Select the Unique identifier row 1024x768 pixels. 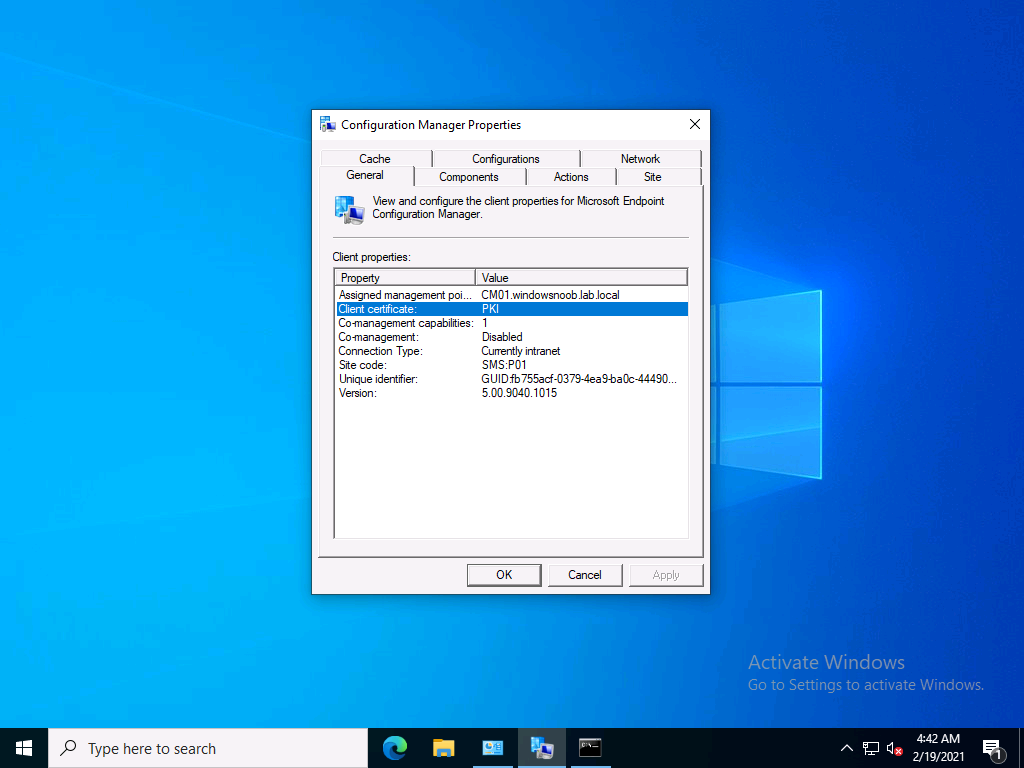(511, 379)
